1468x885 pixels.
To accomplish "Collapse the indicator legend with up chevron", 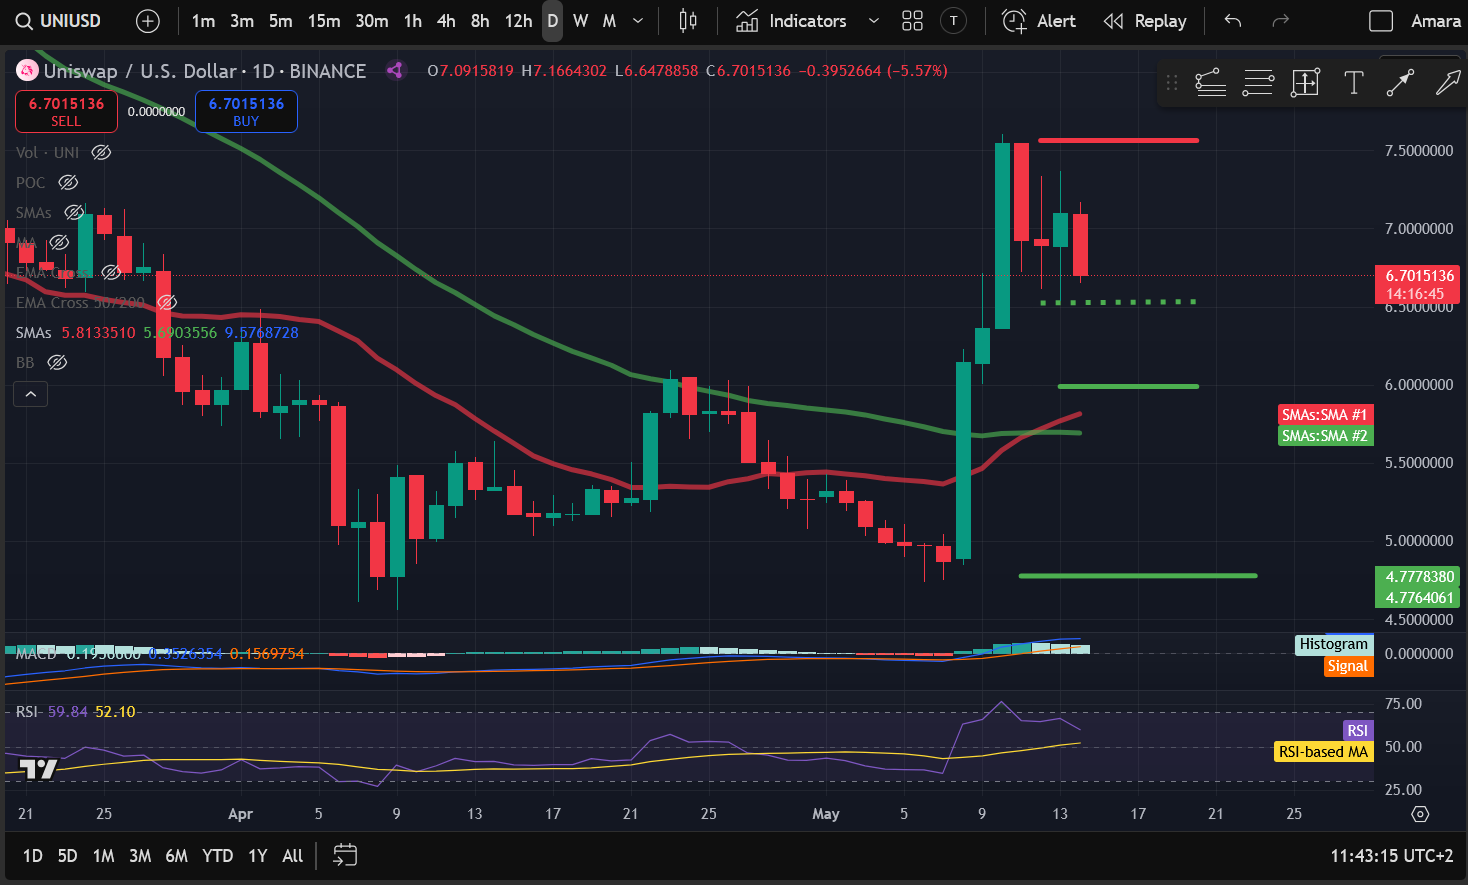I will pyautogui.click(x=30, y=394).
